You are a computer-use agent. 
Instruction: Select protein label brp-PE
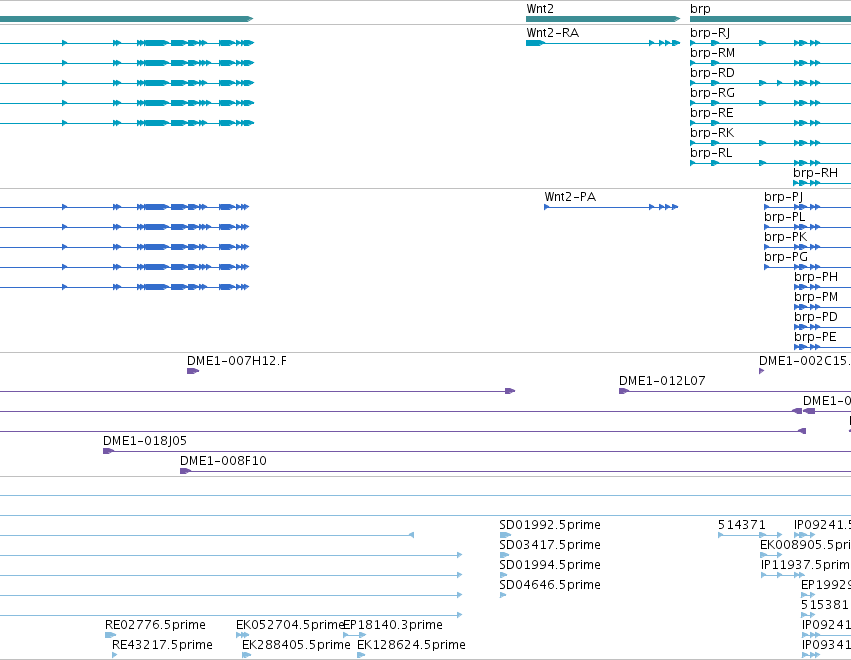[x=815, y=337]
